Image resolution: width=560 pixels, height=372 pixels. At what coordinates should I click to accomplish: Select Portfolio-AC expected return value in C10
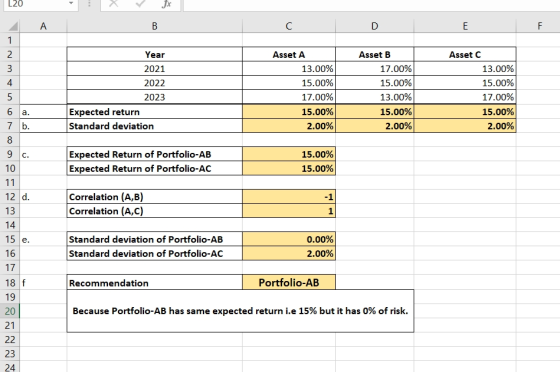click(x=289, y=168)
